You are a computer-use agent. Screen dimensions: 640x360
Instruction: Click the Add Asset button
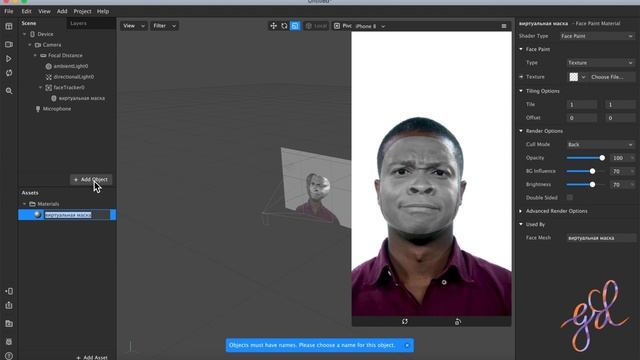[x=92, y=357]
